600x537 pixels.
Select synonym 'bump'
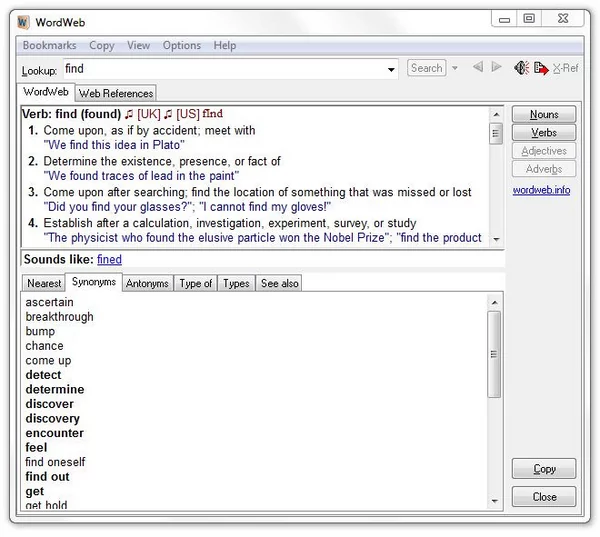(40, 331)
